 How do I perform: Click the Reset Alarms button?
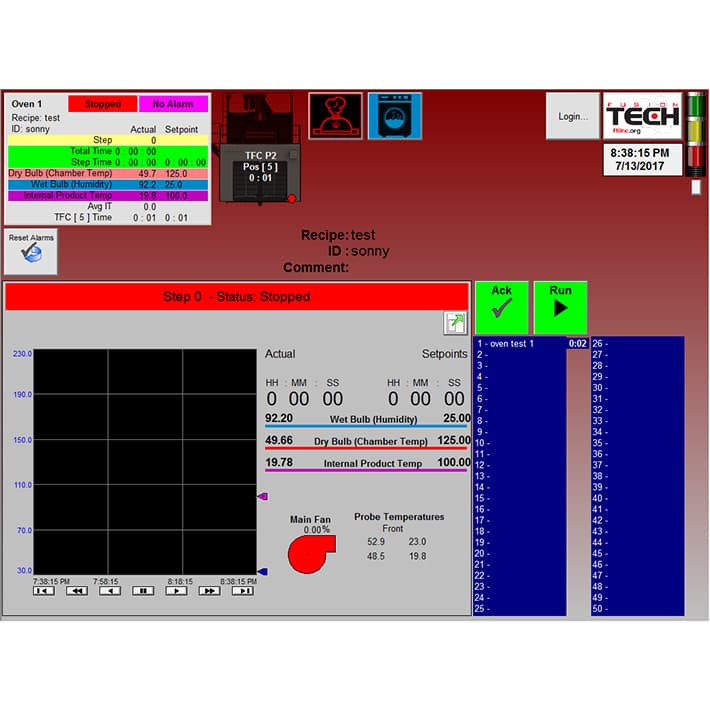[x=31, y=251]
